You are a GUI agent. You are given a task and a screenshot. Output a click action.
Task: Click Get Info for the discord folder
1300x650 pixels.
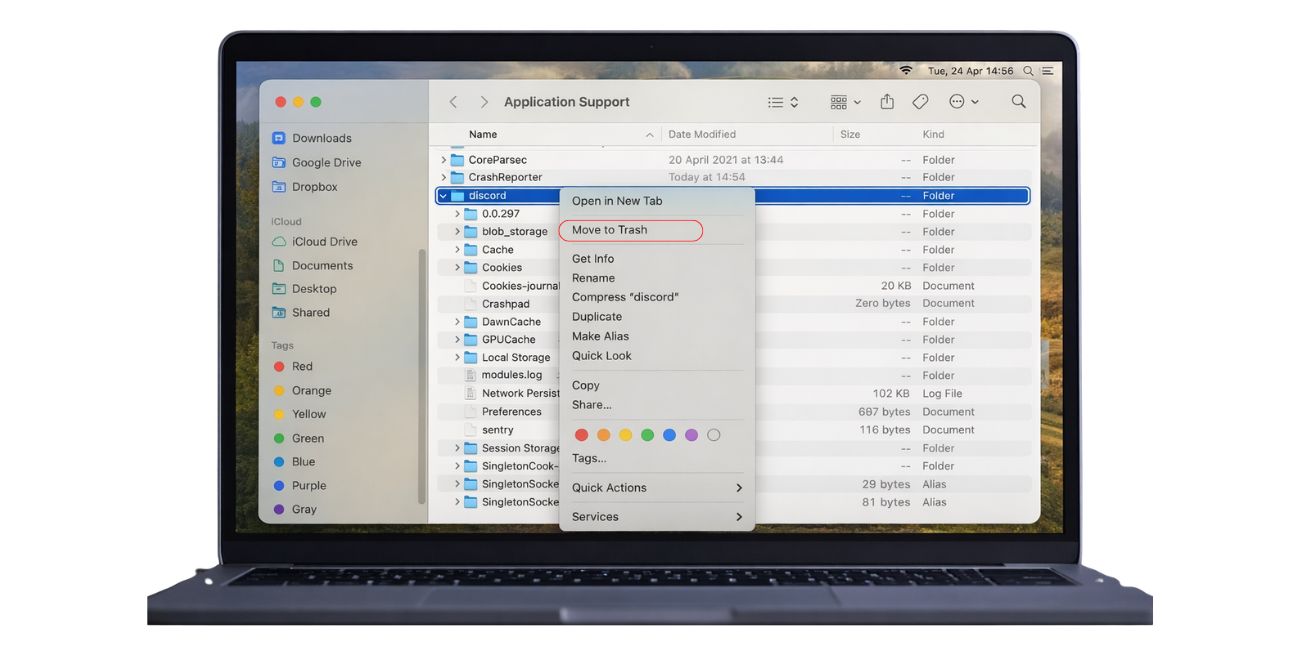coord(591,258)
